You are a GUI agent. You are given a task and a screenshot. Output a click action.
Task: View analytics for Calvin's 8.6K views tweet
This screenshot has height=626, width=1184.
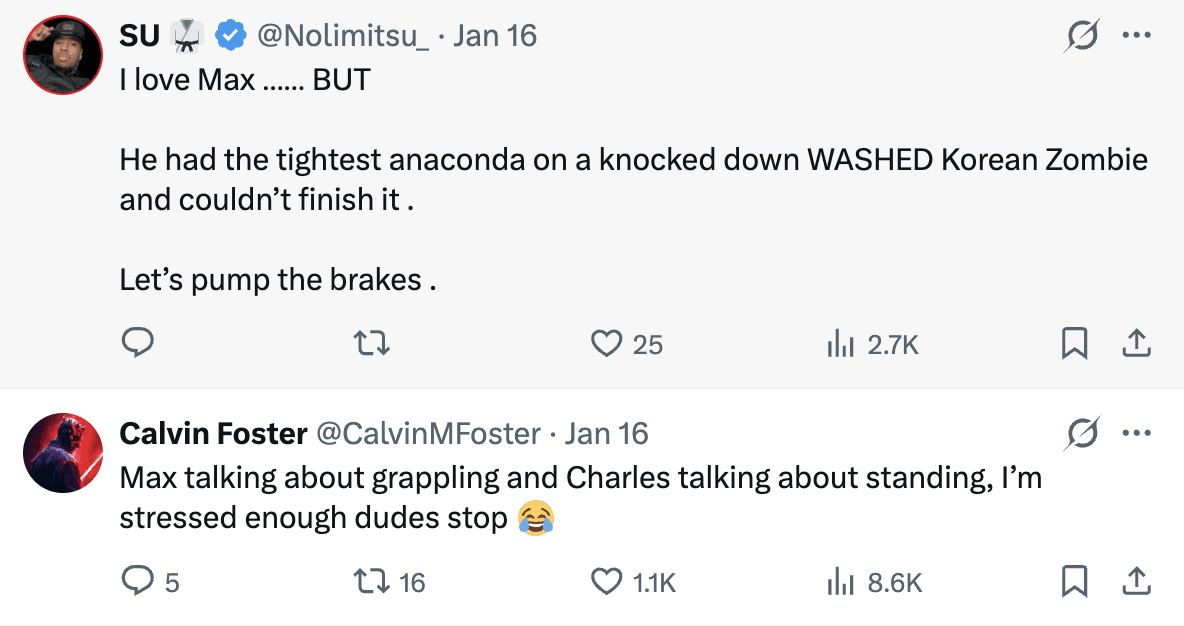838,581
